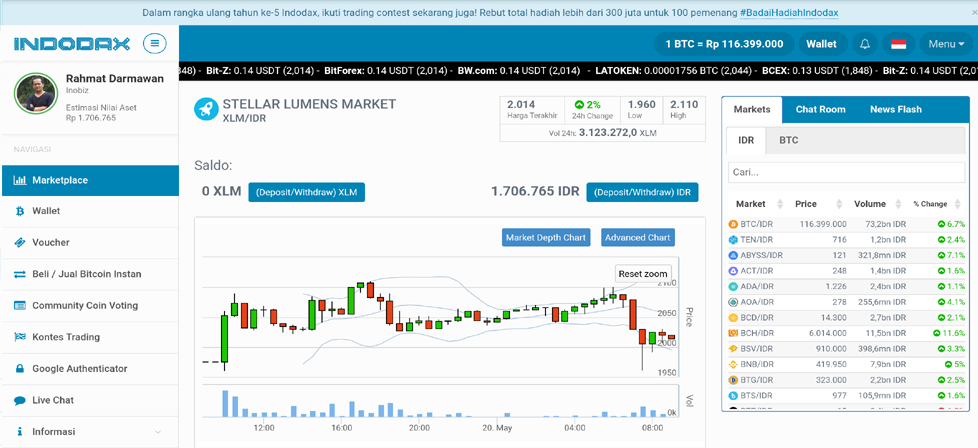Click the Informasi info icon
Viewport: 978px width, 448px height.
[x=19, y=432]
